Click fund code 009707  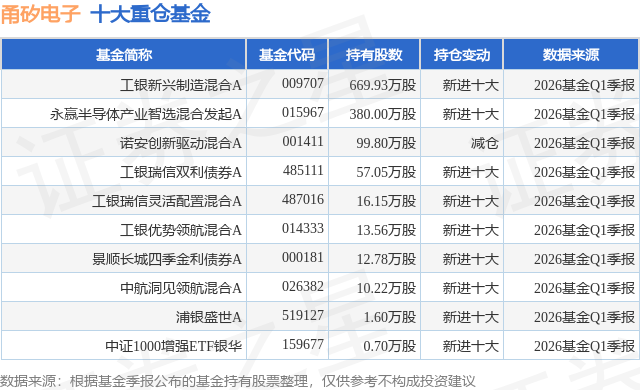tap(302, 84)
